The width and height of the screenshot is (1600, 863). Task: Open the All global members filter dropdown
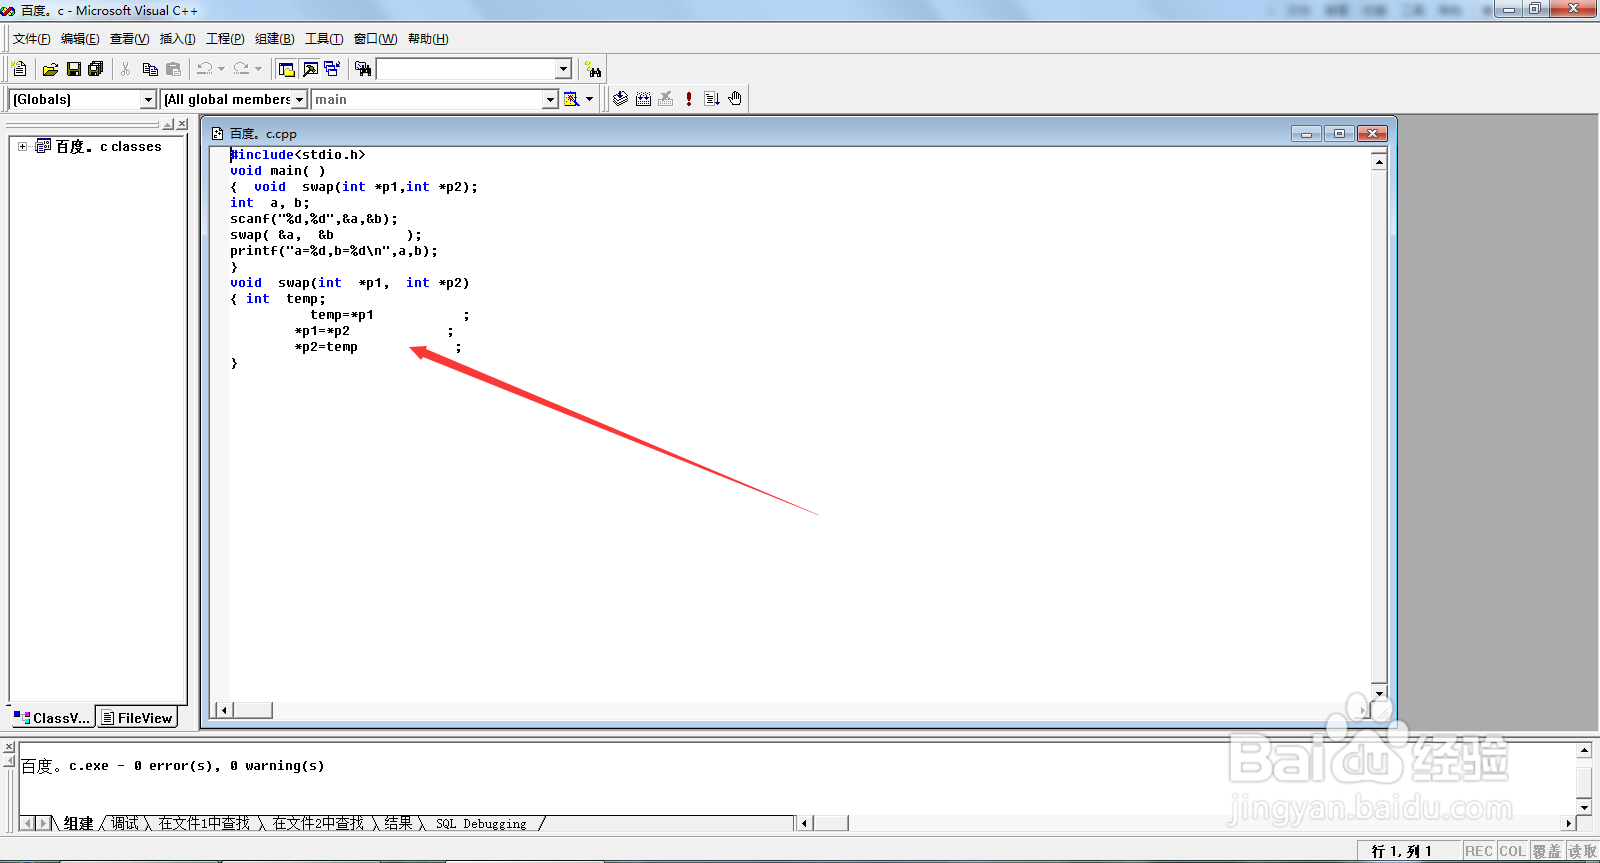click(x=298, y=99)
